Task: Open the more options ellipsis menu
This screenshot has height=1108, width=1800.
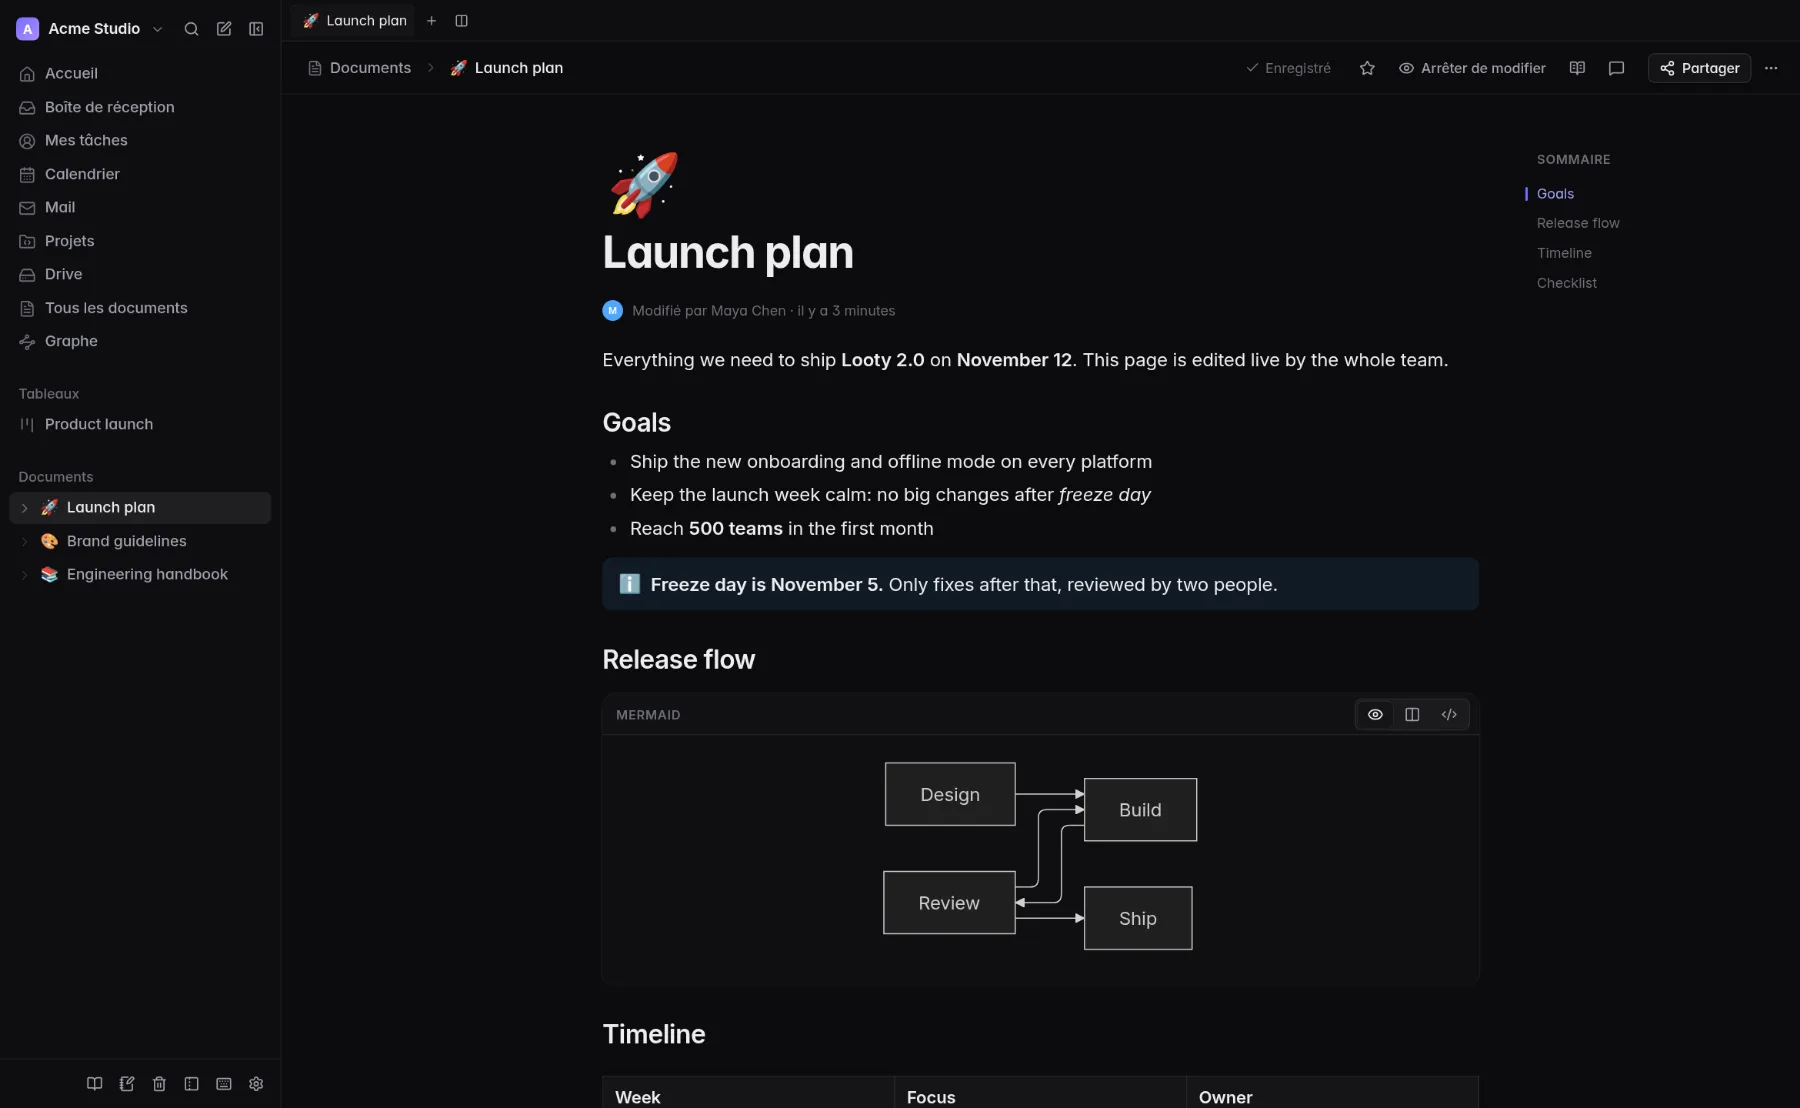Action: pyautogui.click(x=1771, y=68)
